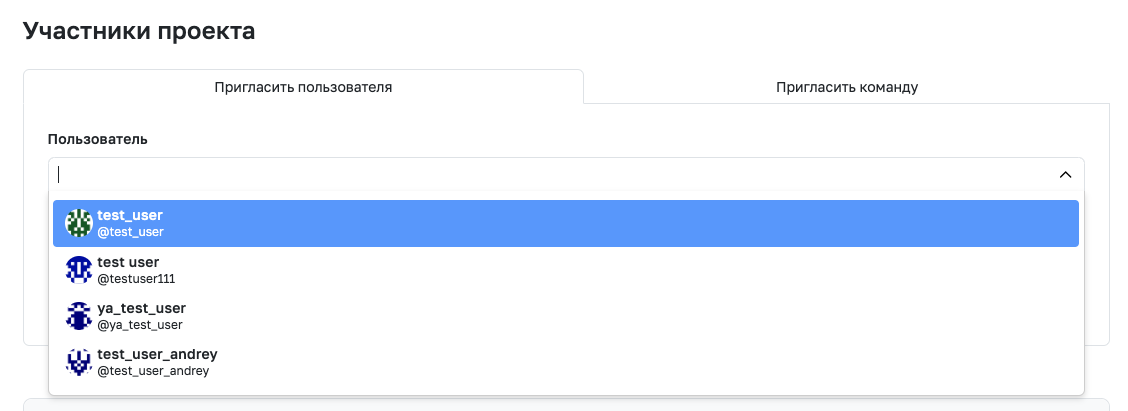Click the collapsed panel below the dropdown list
1128x411 pixels.
pos(566,405)
